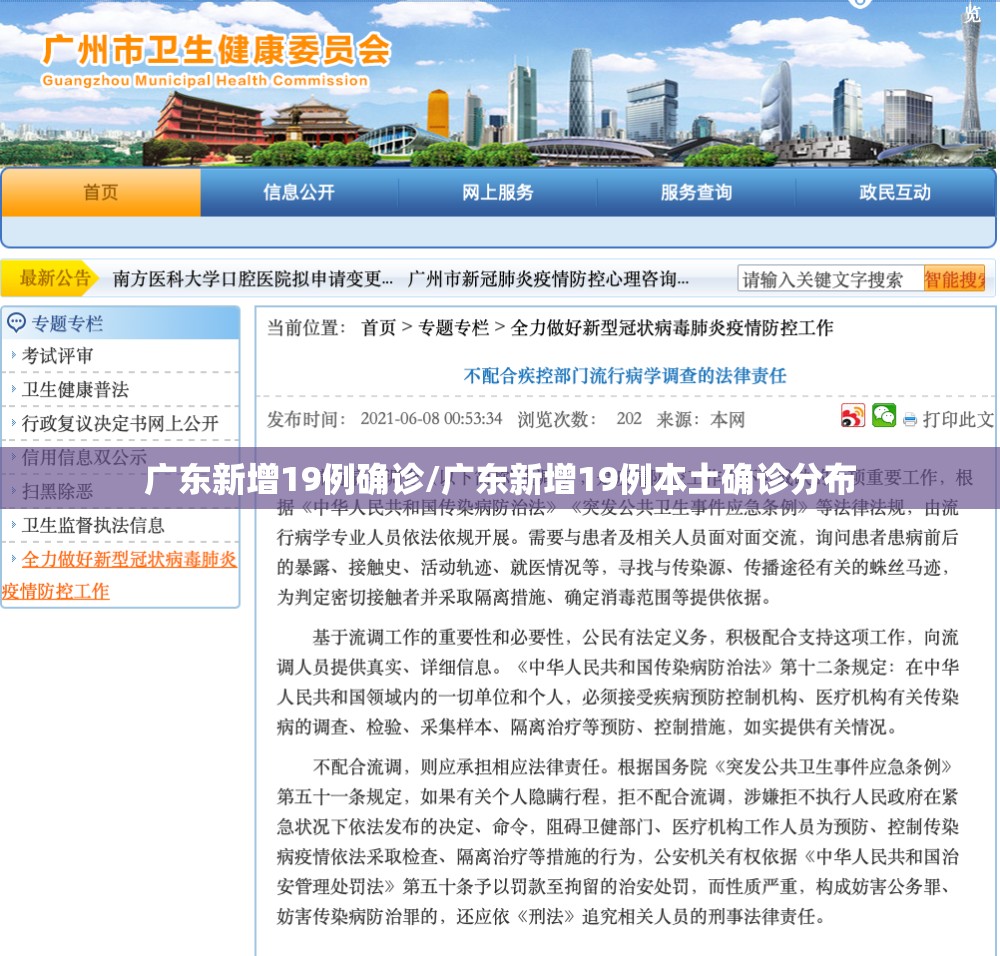The height and width of the screenshot is (956, 1000).
Task: Go to 专题专栏 in the breadcrumb
Action: coord(453,328)
